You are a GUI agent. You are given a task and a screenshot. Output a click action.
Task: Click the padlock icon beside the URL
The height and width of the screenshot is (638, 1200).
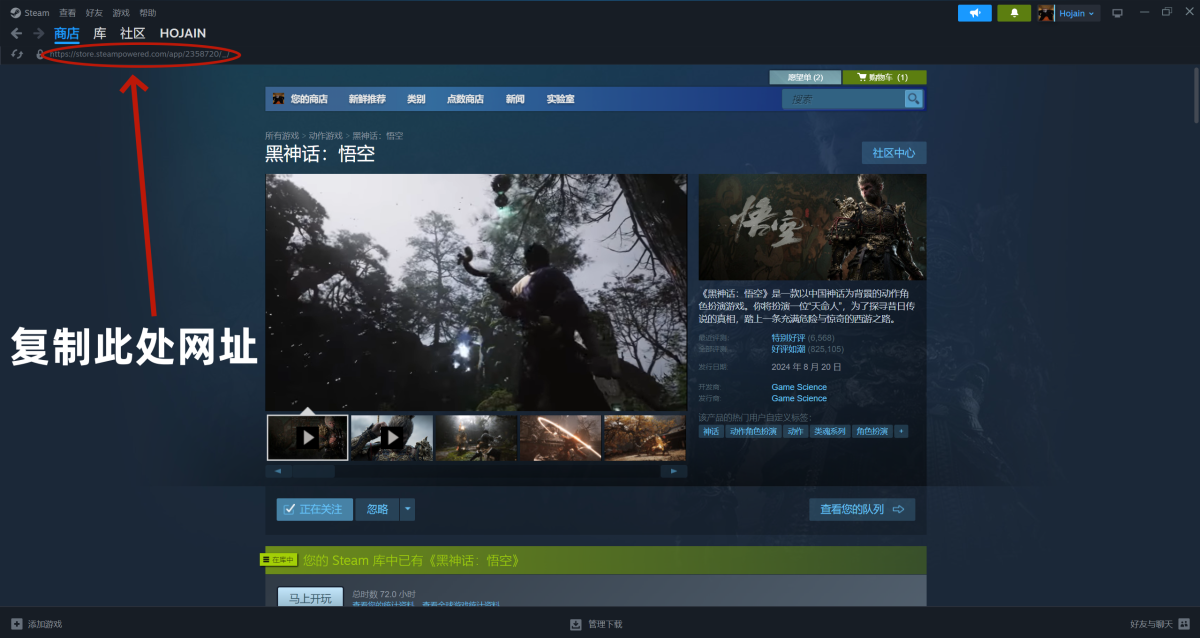40,54
